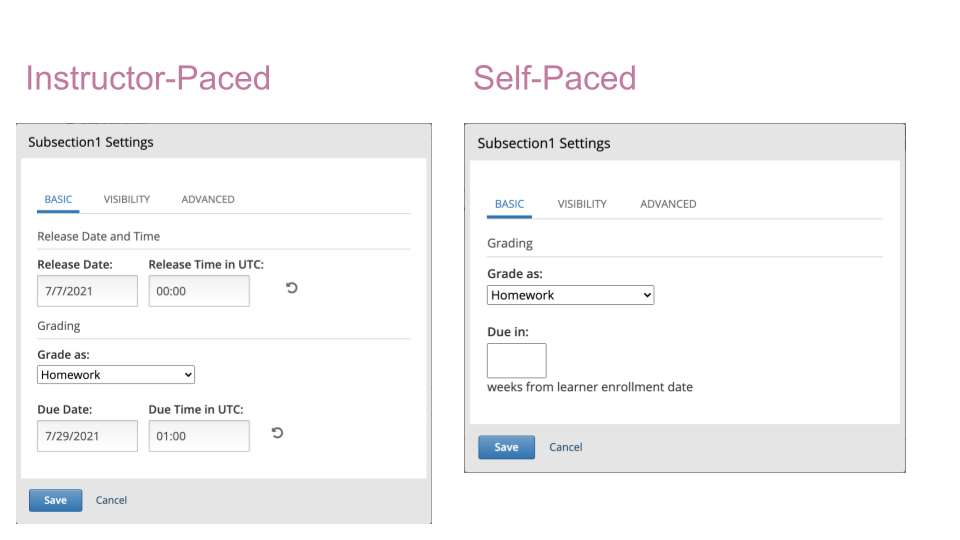Open Grade as dropdown in Self-Paced dialog
Viewport: 960px width, 540px height.
point(570,295)
